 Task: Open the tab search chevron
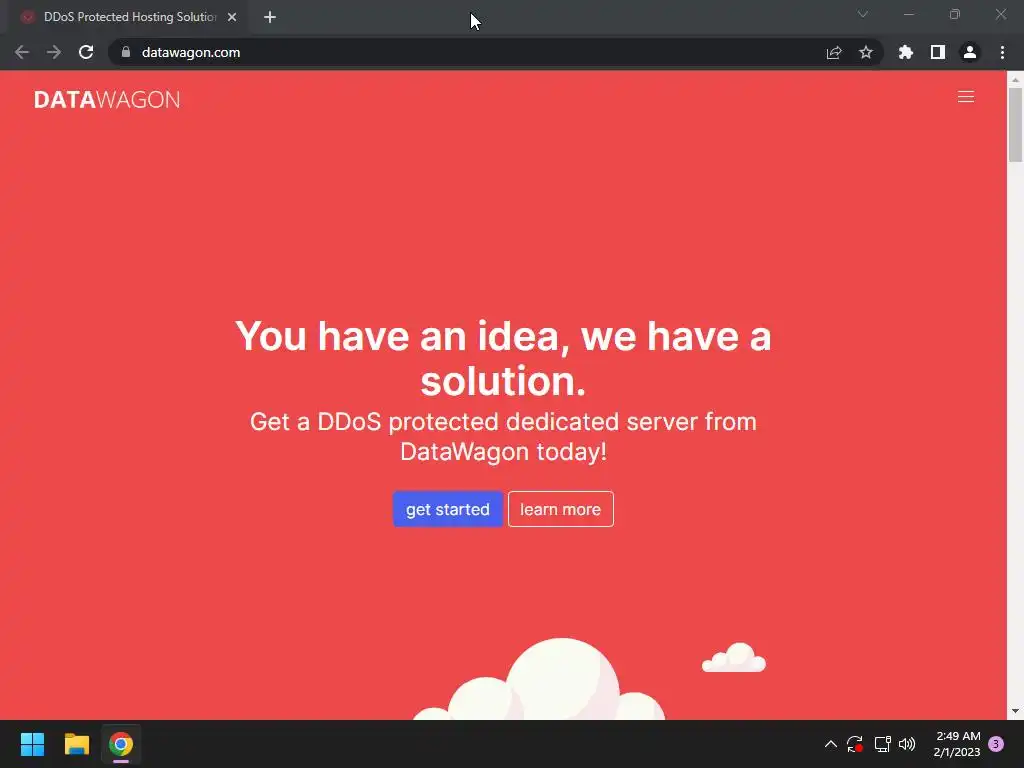click(863, 14)
